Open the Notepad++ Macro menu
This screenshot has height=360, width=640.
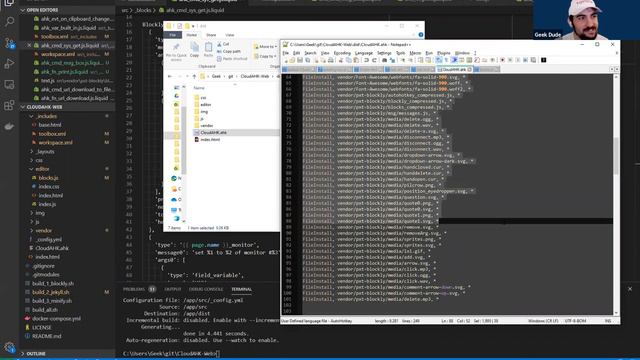415,53
